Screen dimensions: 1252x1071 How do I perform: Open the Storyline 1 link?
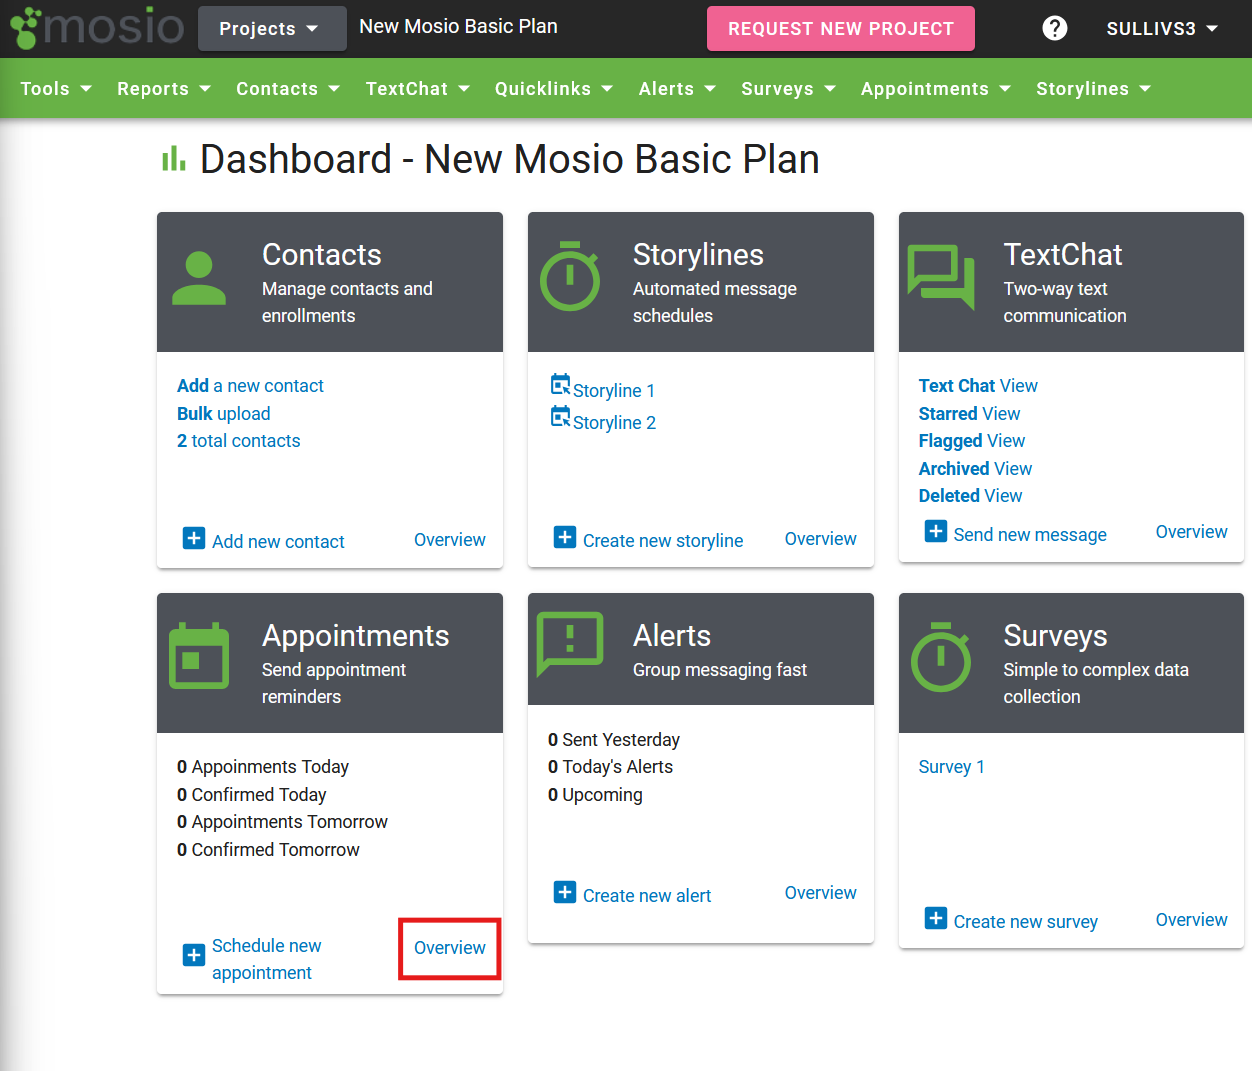[x=614, y=391]
